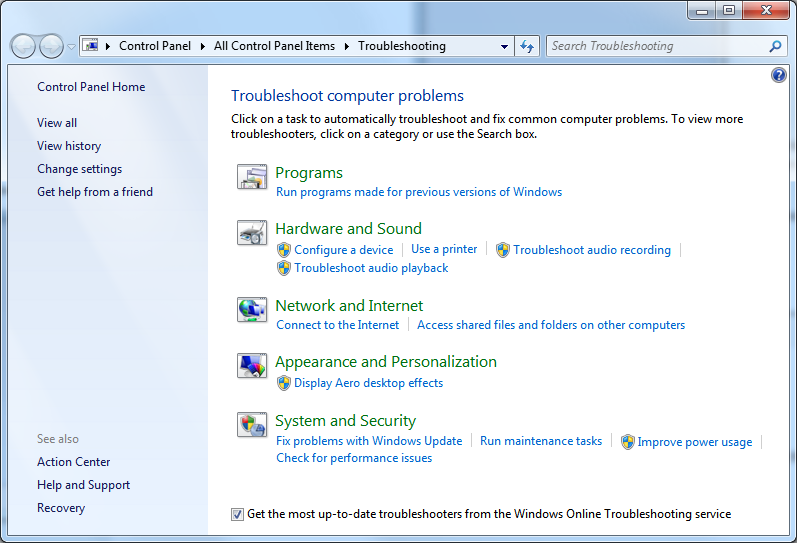Open Help and Support link
The image size is (797, 543).
(83, 485)
